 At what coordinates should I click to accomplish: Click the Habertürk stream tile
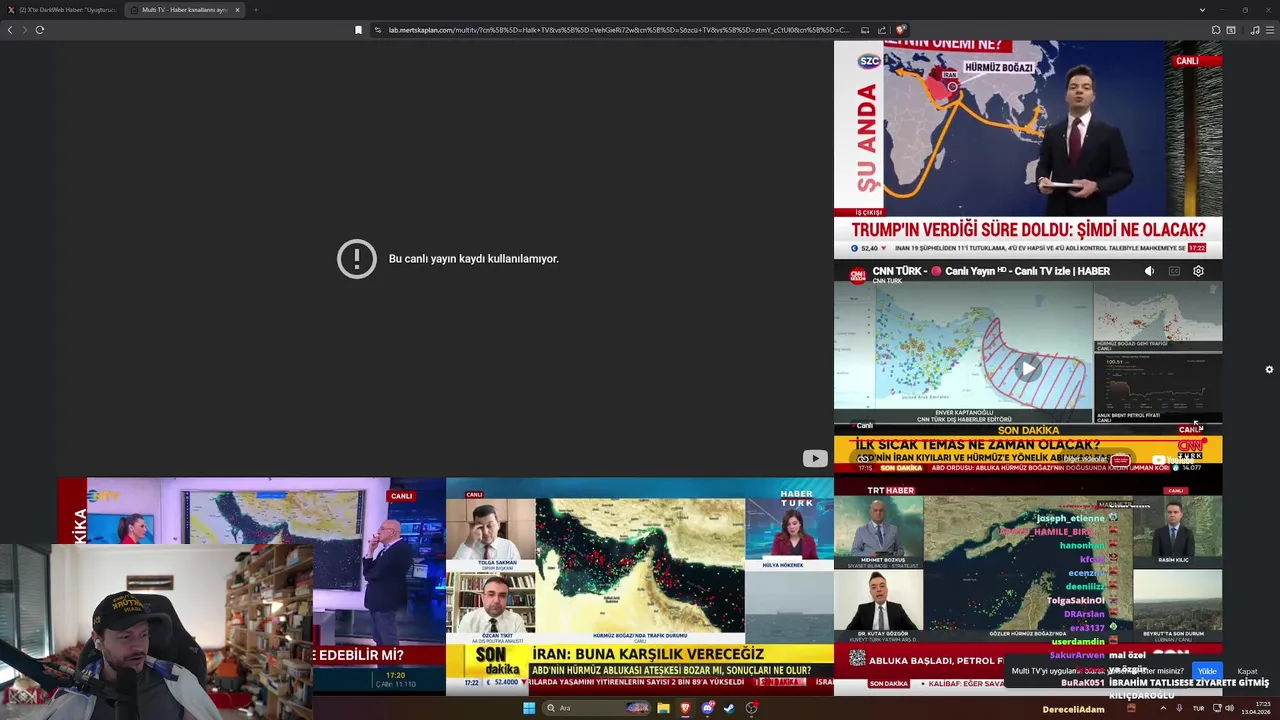639,586
